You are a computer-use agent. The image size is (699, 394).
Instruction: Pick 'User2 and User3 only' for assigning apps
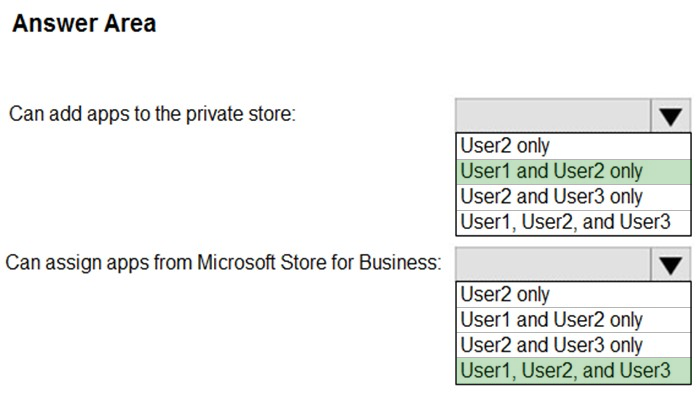573,345
